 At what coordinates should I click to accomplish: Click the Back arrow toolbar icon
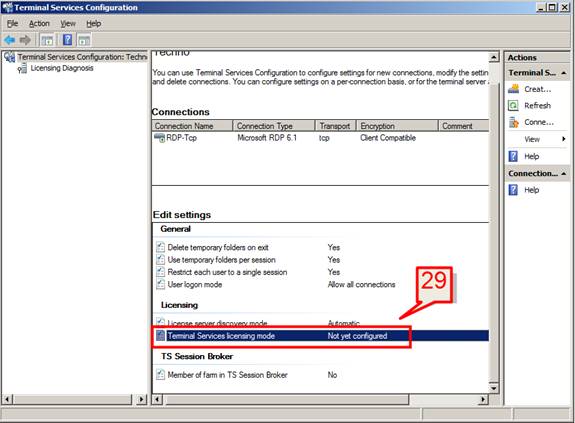[10, 40]
